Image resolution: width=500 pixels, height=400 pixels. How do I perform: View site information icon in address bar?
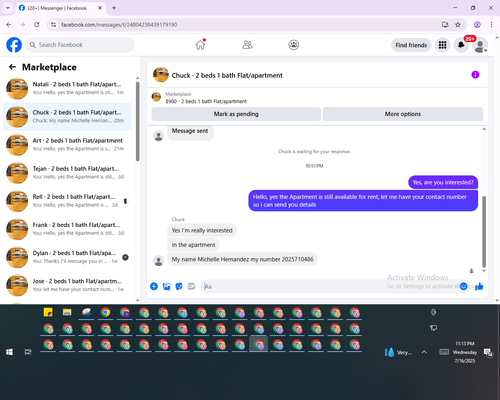click(x=53, y=25)
